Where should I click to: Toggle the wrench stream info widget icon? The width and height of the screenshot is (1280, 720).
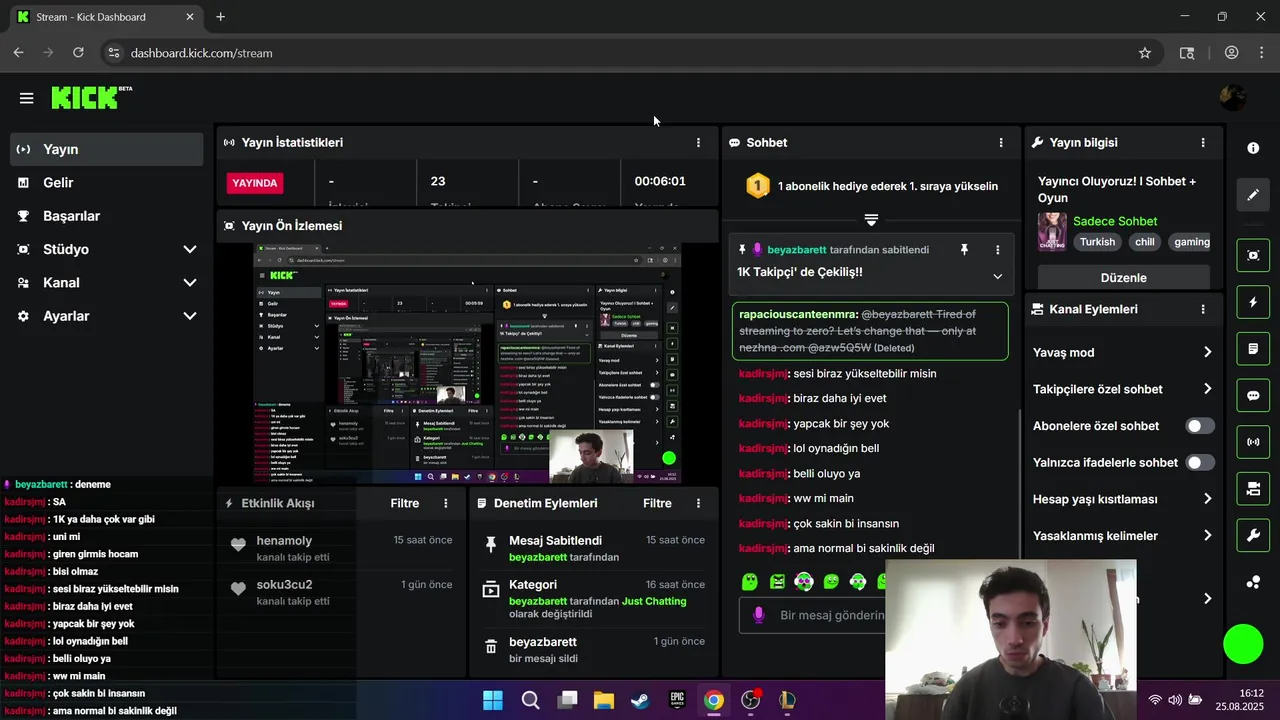1253,536
